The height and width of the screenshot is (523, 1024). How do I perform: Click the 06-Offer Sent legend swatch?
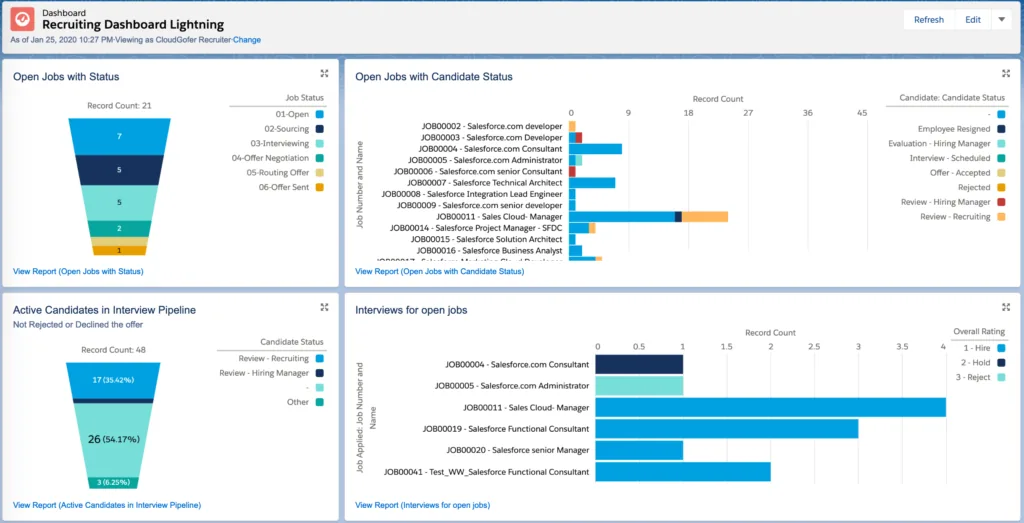(319, 187)
